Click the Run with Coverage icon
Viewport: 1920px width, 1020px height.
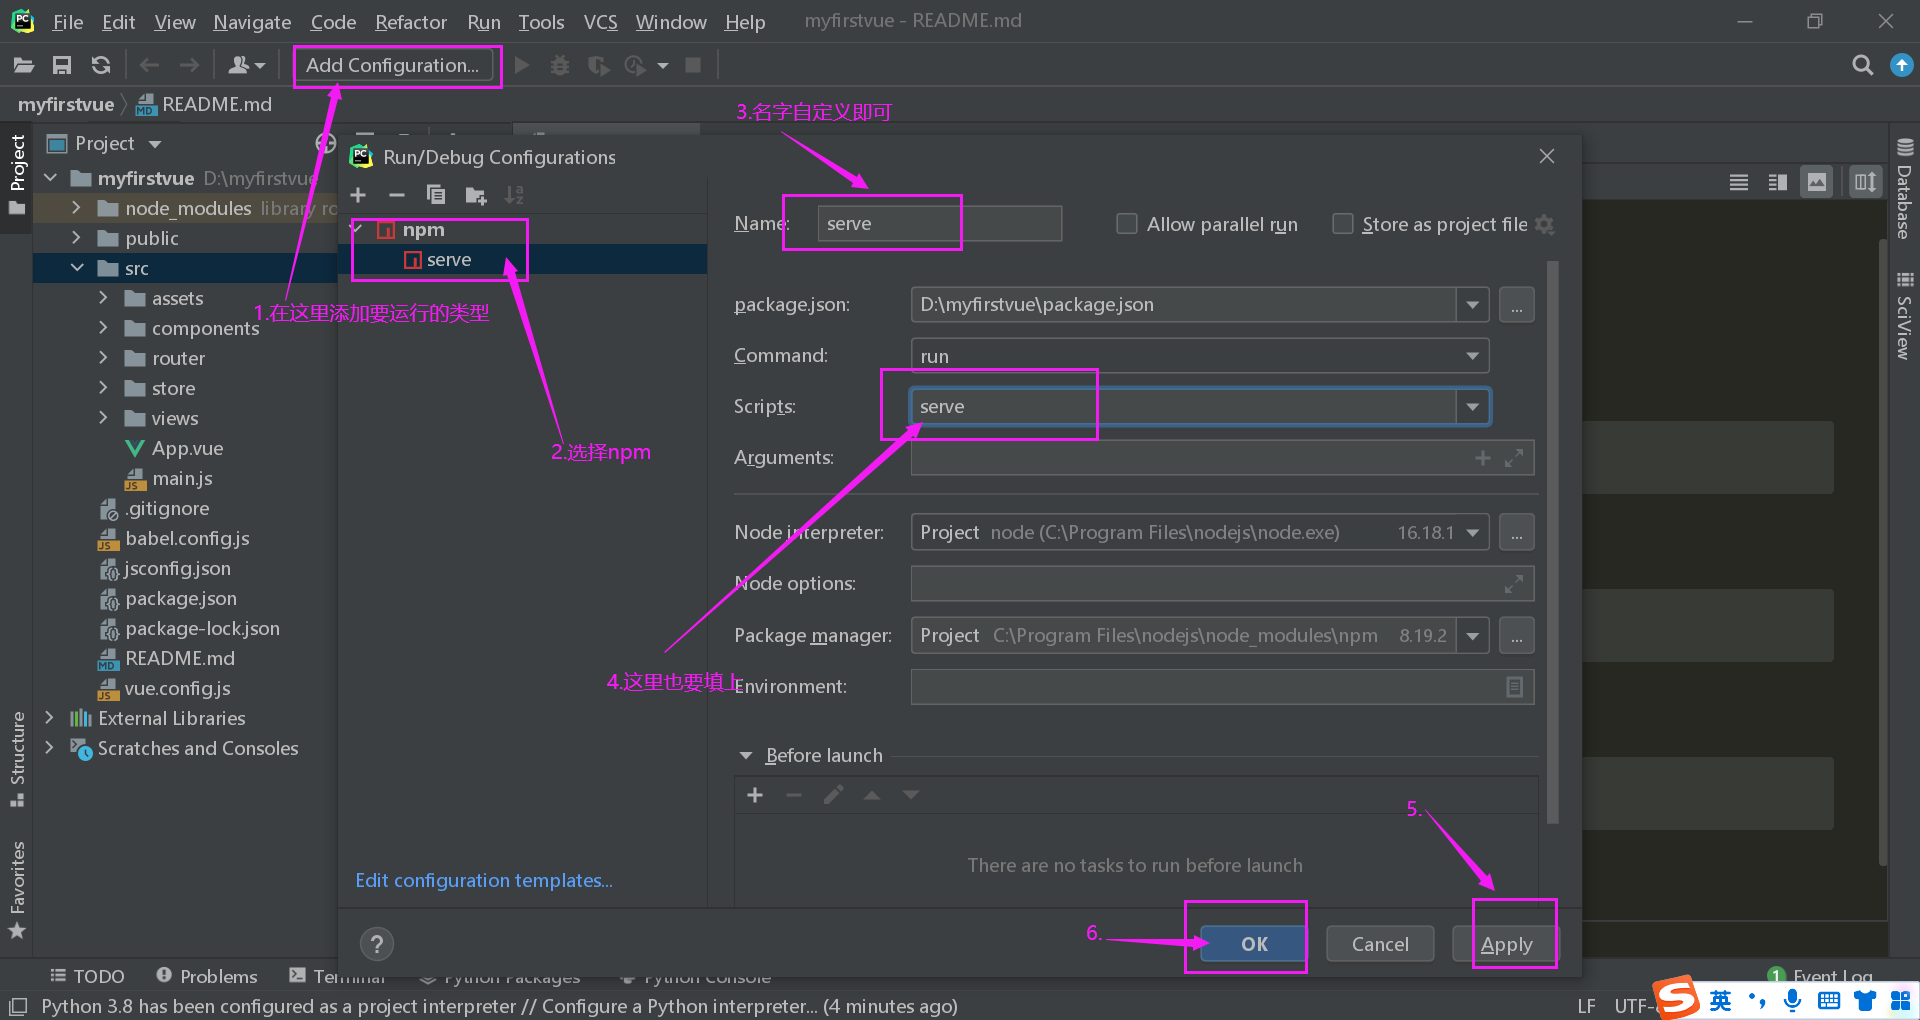click(598, 65)
